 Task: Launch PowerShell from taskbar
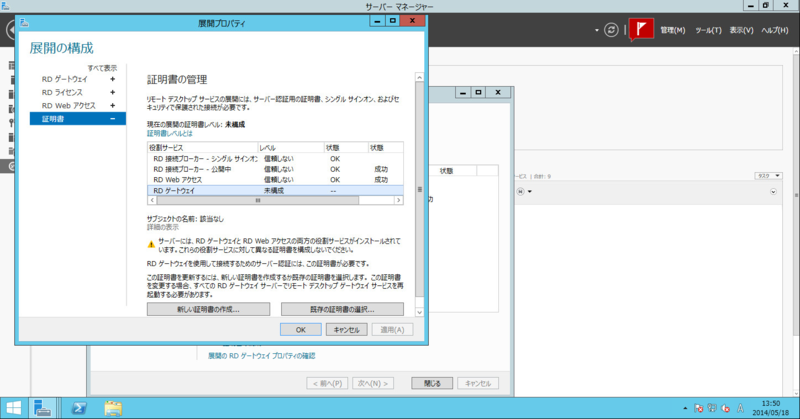click(x=79, y=408)
